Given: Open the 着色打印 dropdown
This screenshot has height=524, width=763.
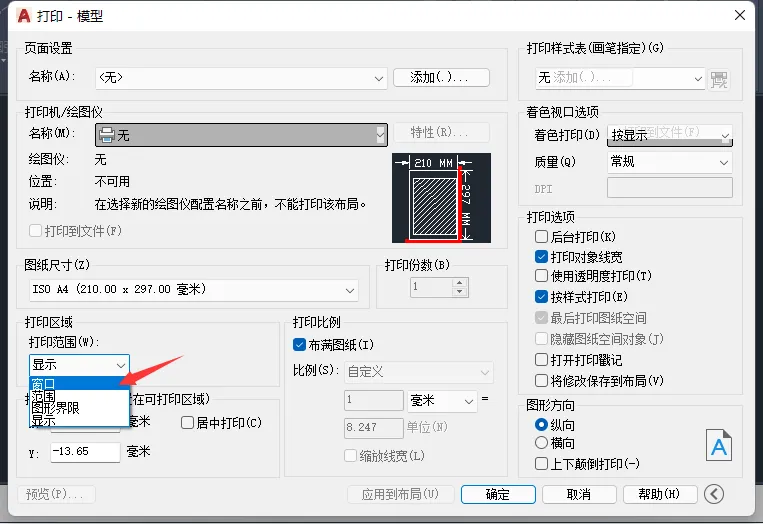Looking at the screenshot, I should pyautogui.click(x=670, y=135).
